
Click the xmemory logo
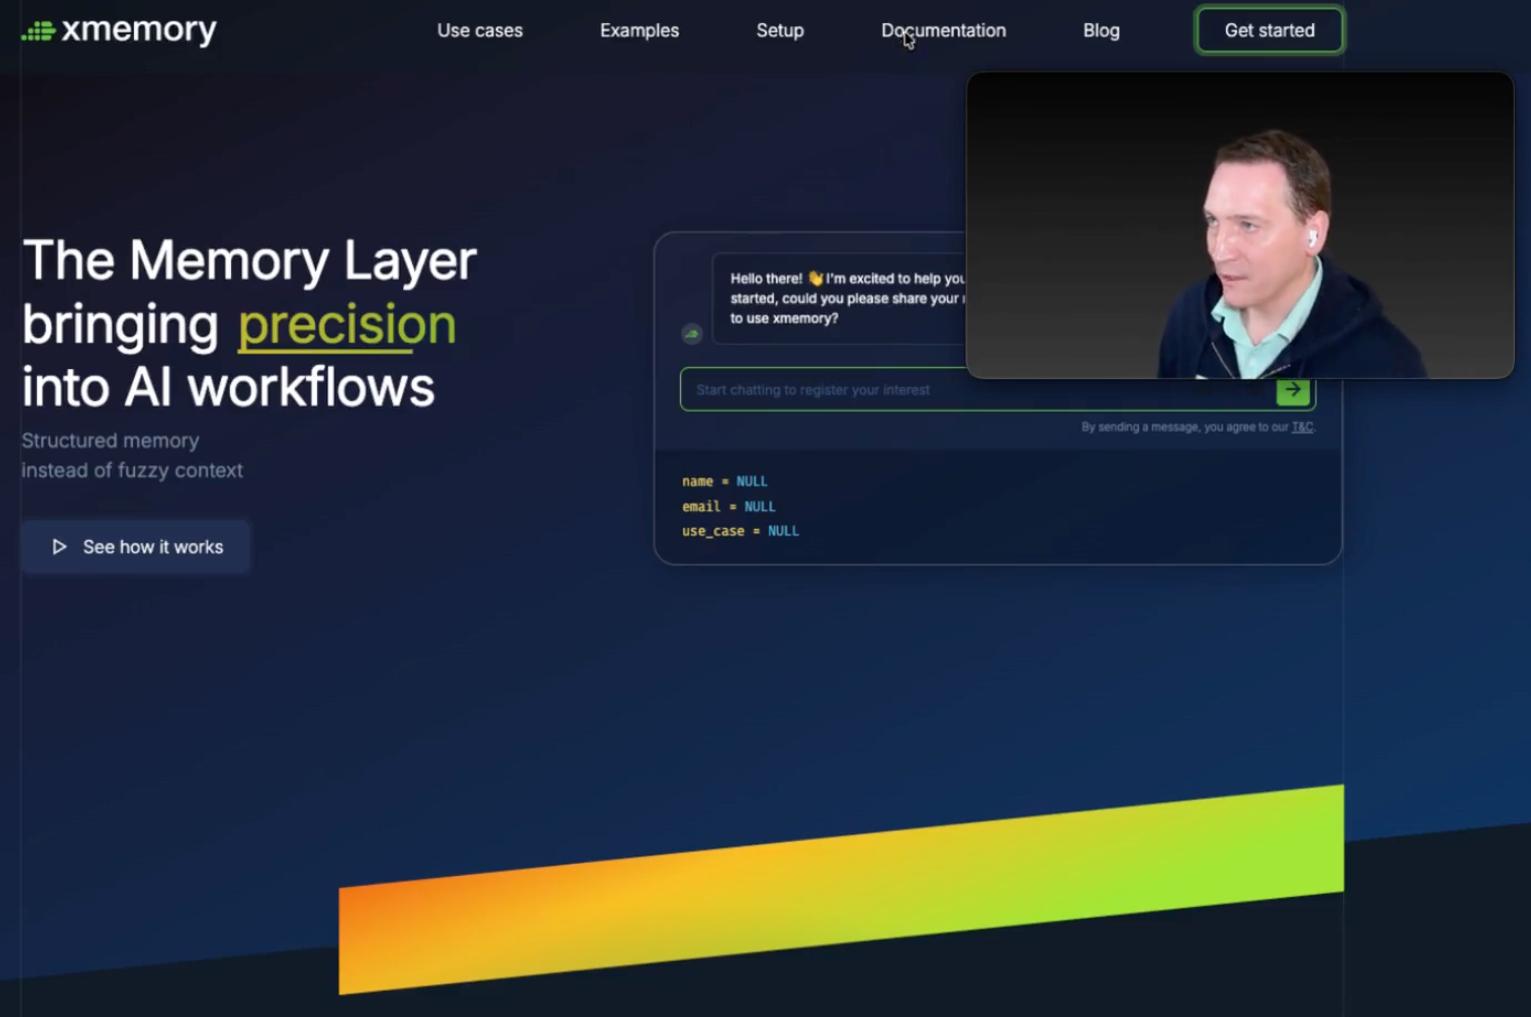pos(119,31)
